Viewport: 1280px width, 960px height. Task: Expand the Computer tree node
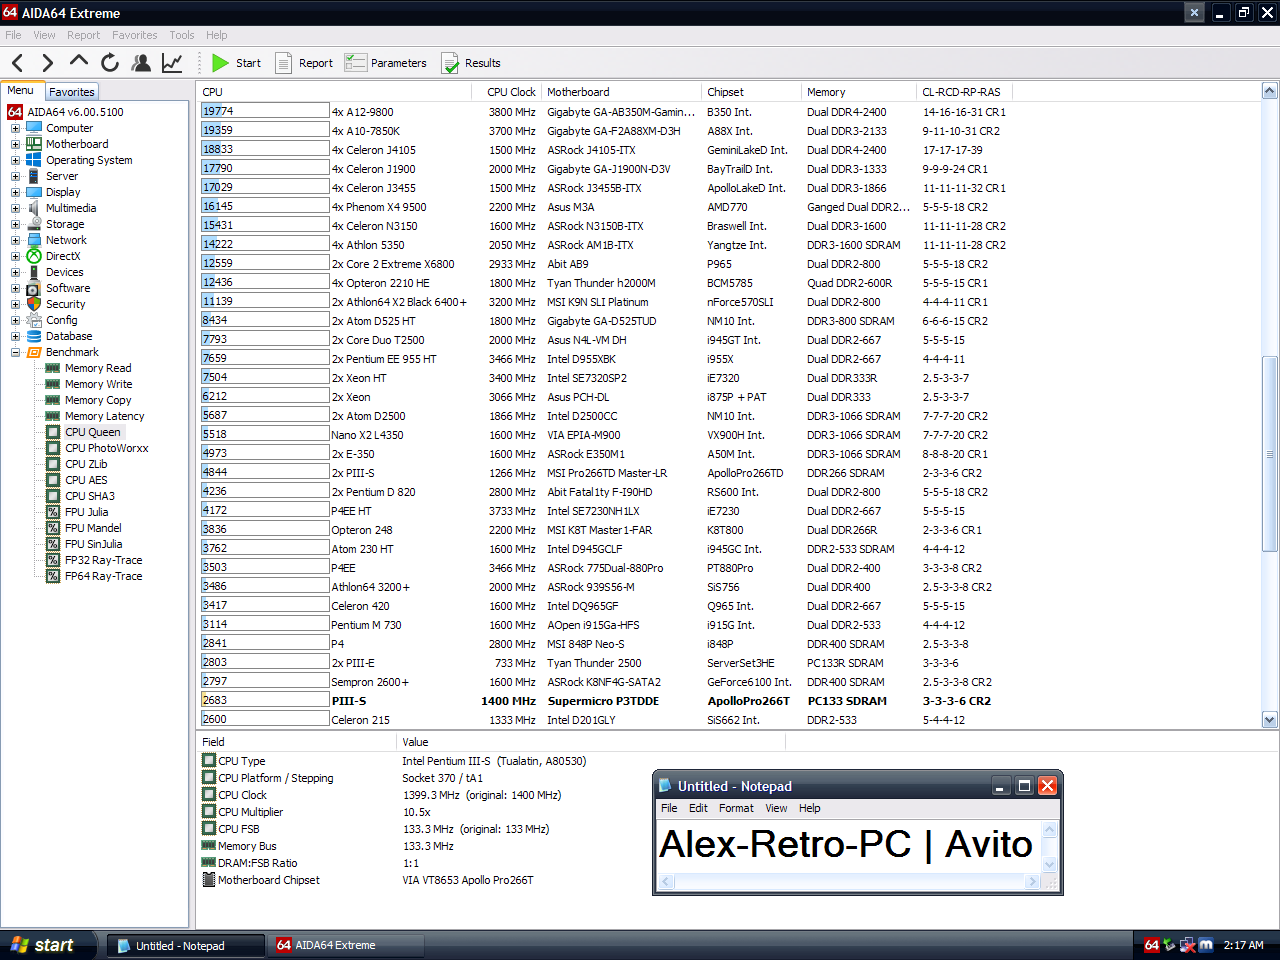tap(15, 128)
